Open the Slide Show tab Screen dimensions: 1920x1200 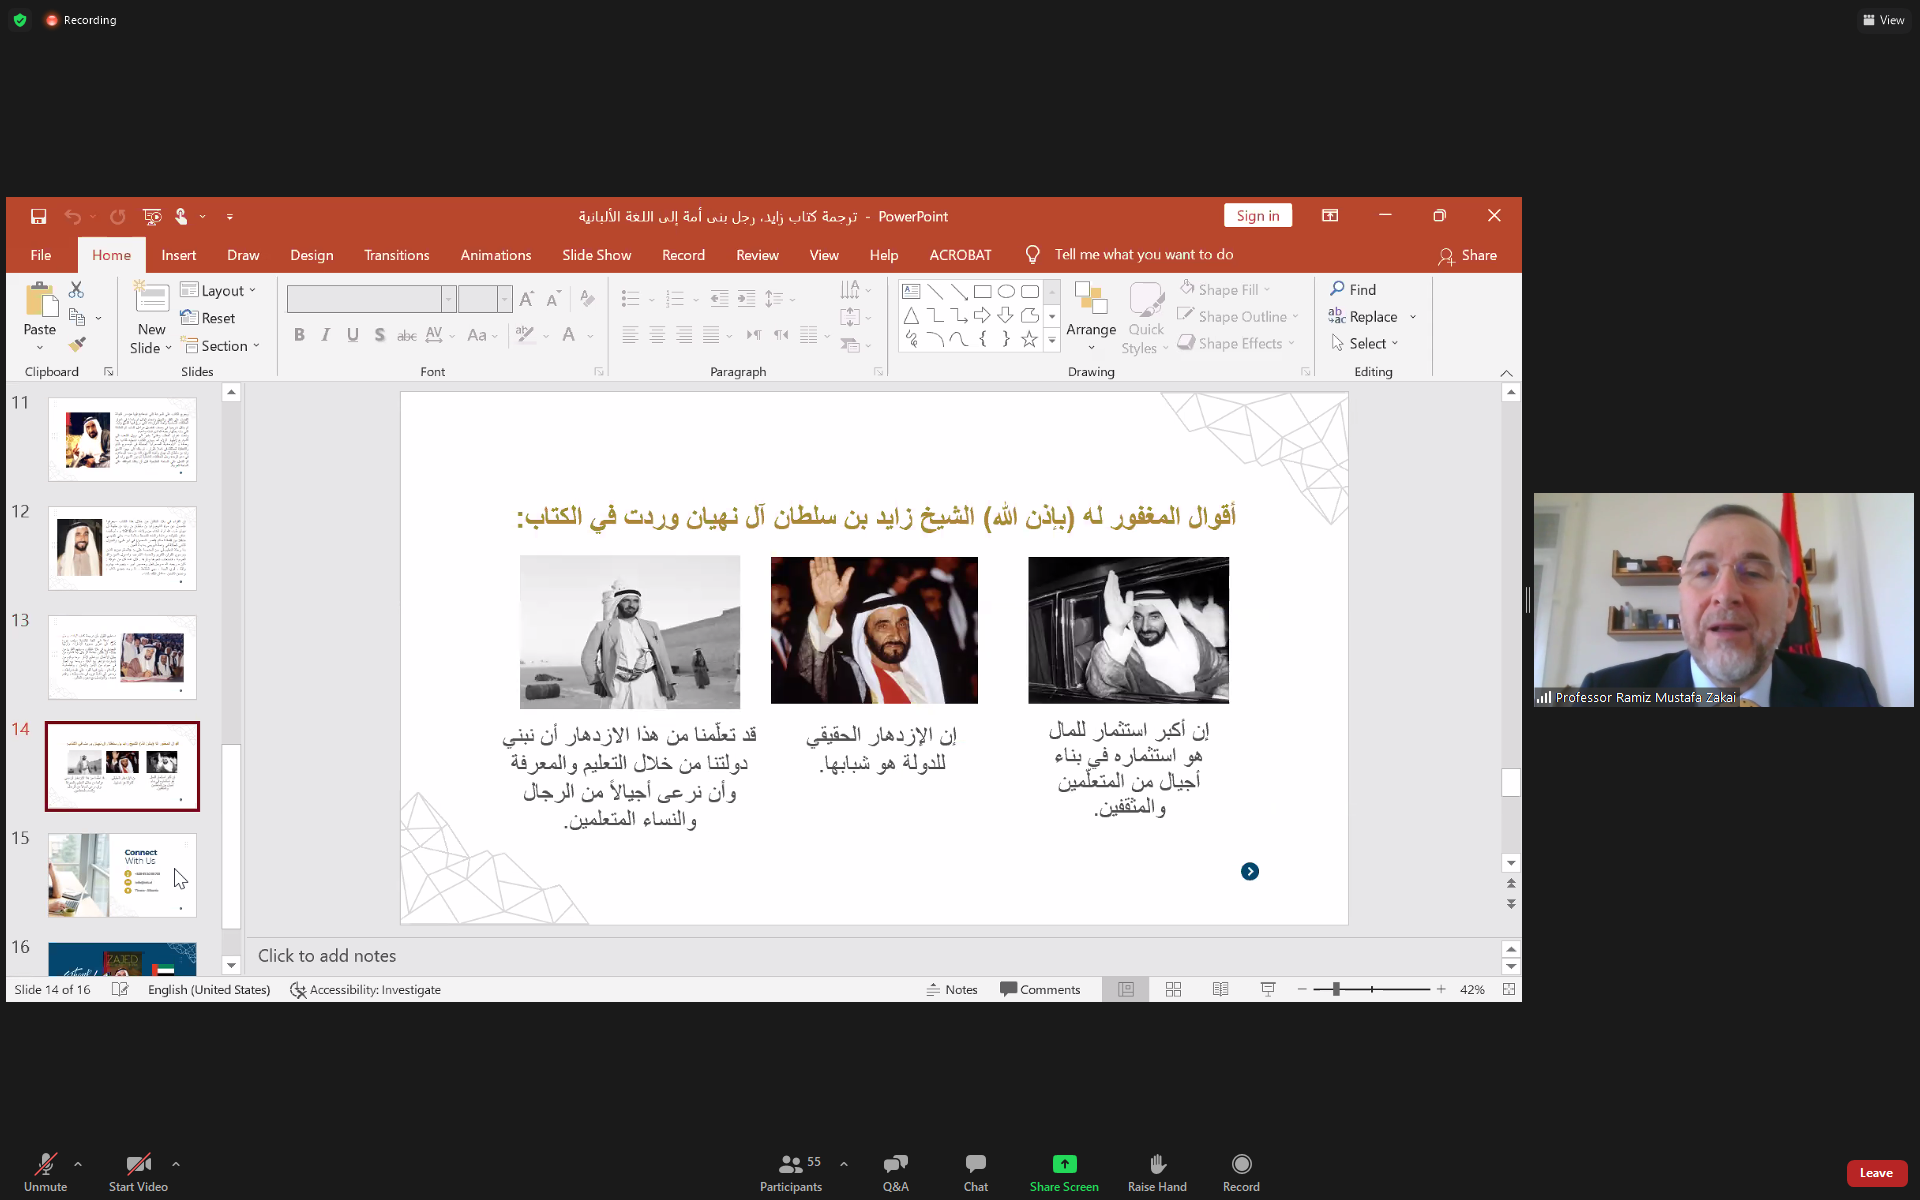596,255
